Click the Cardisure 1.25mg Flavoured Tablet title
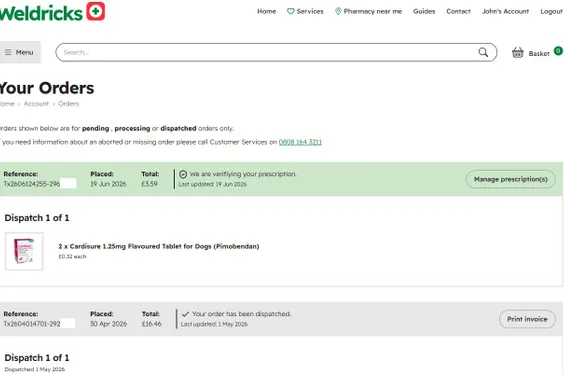The height and width of the screenshot is (375, 564). tap(159, 247)
